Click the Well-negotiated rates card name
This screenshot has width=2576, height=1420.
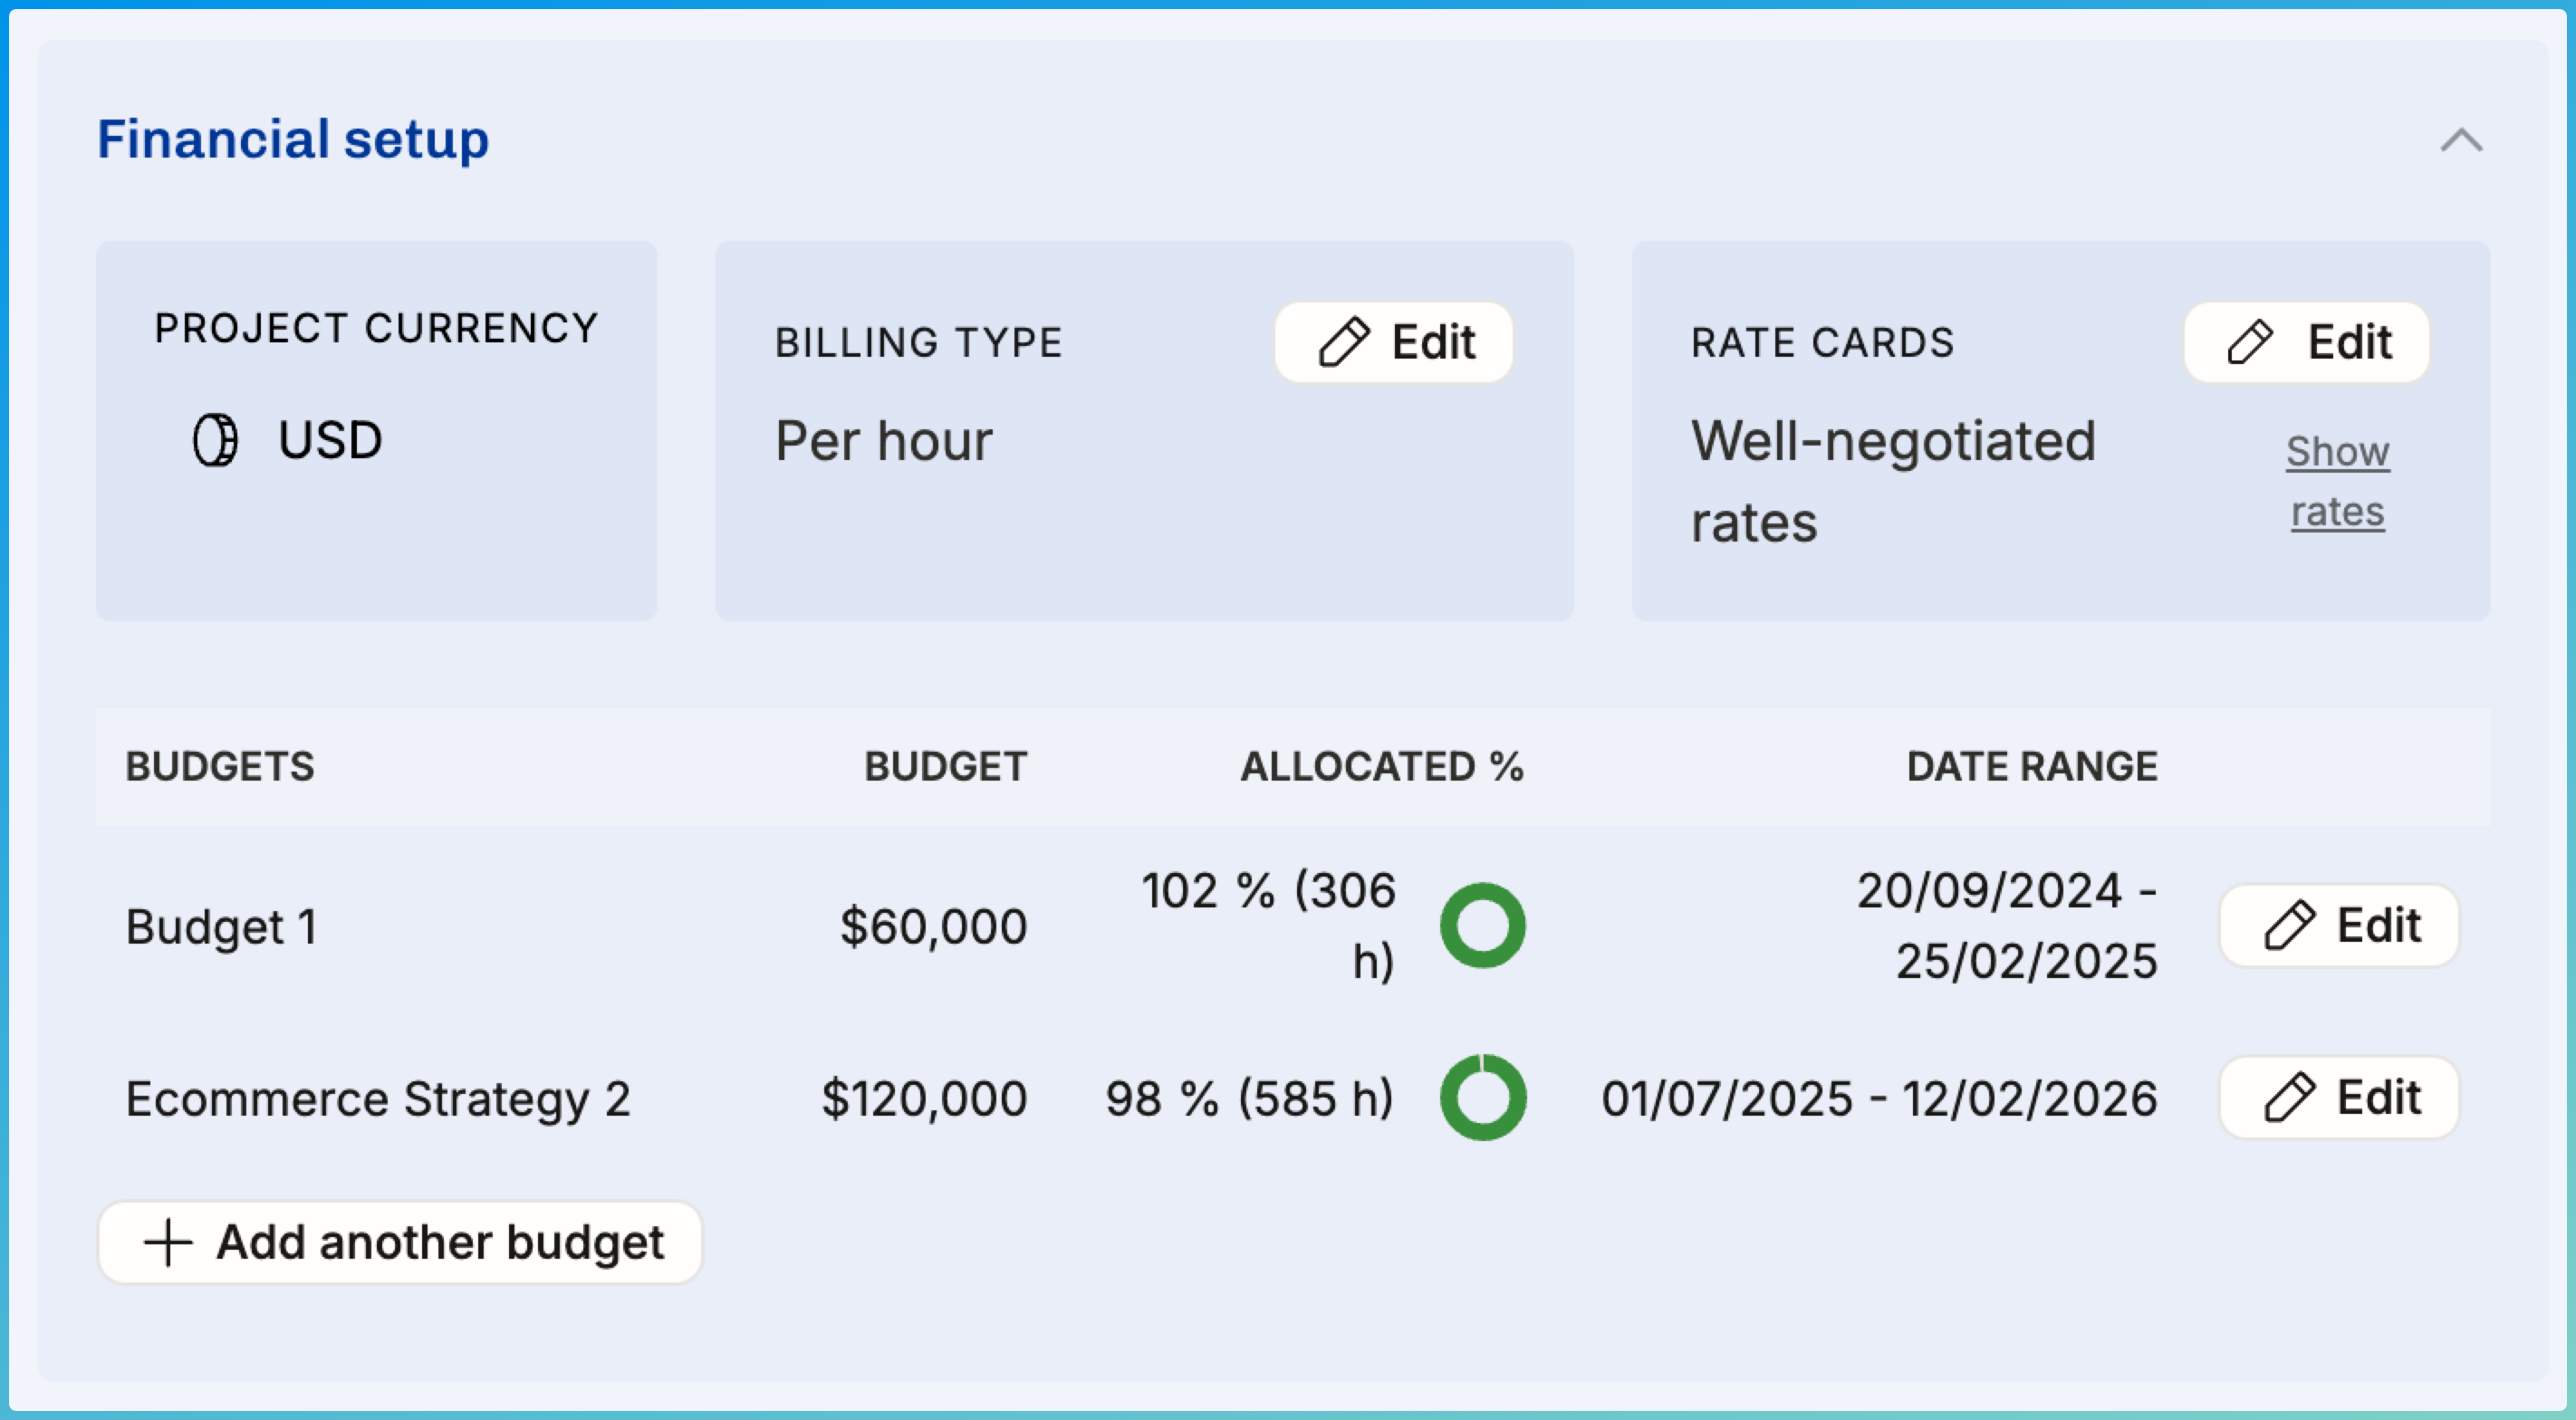(1893, 481)
